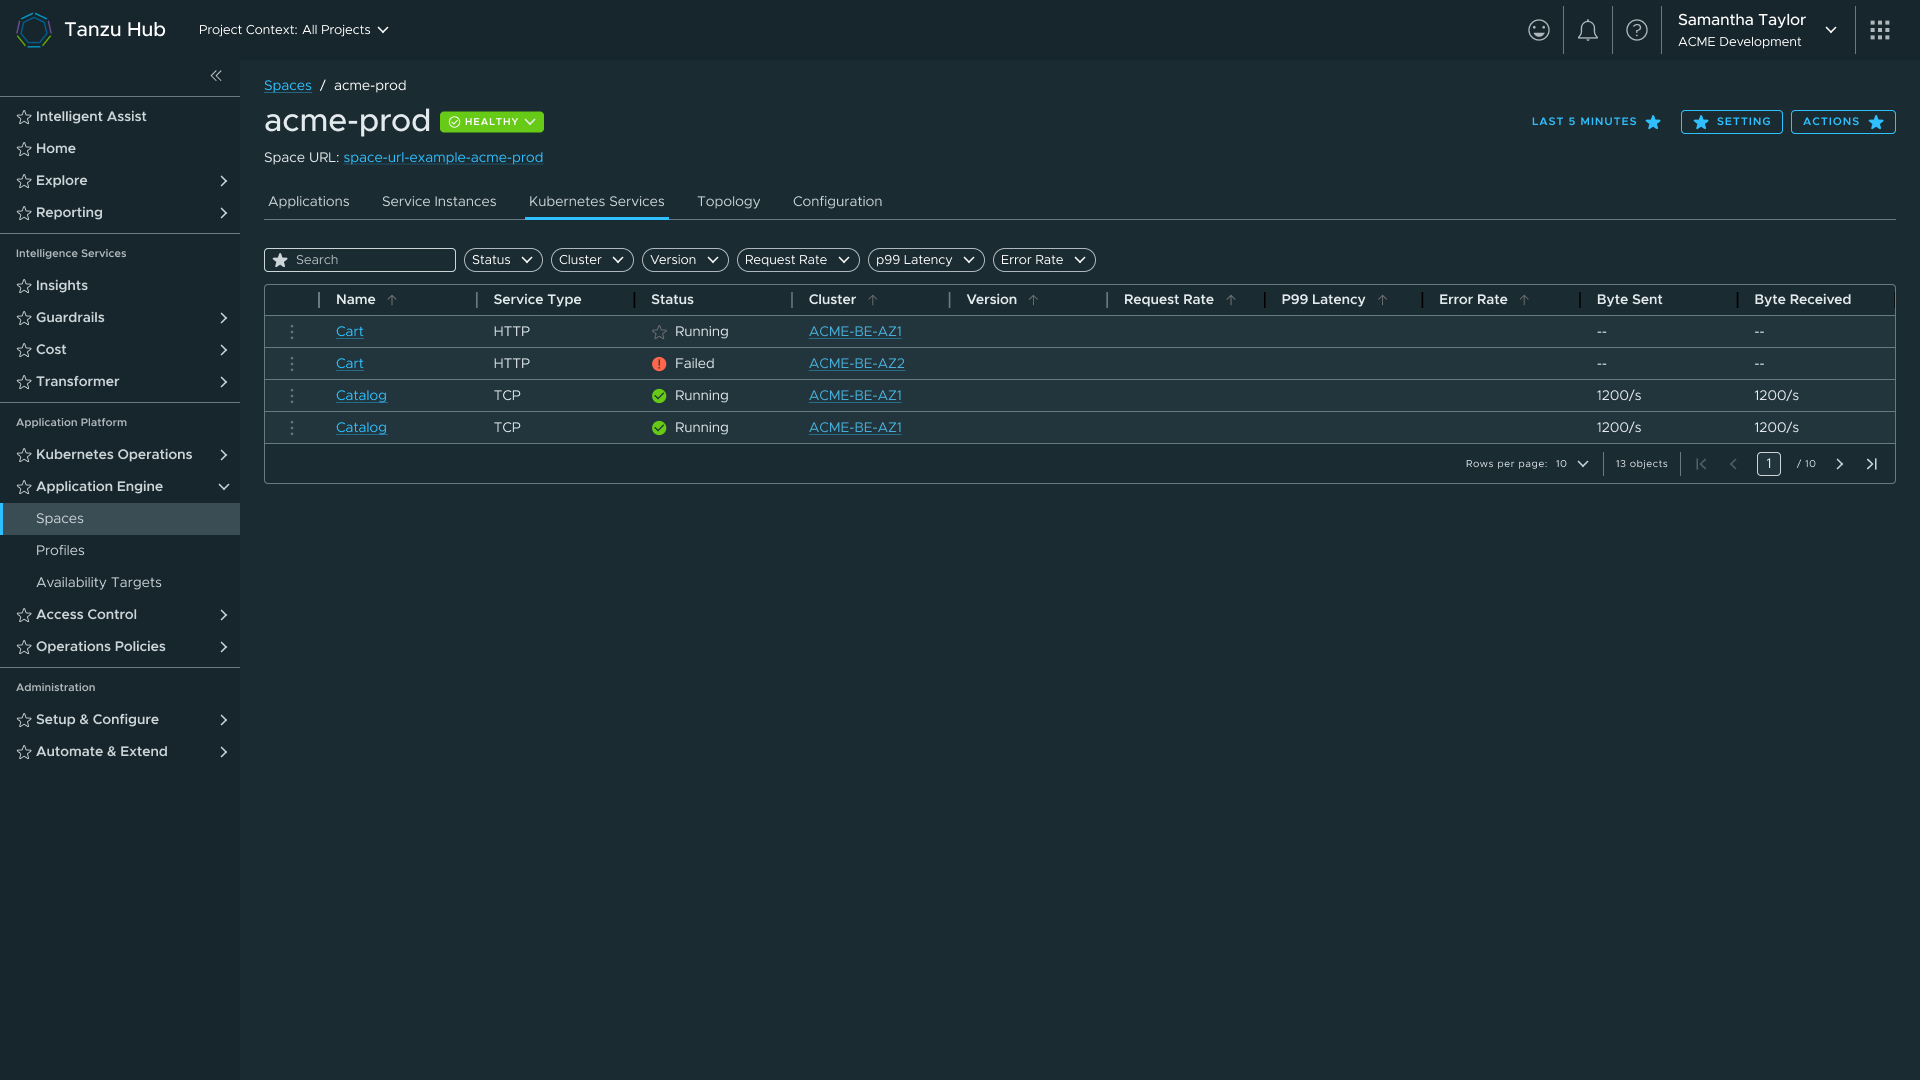The width and height of the screenshot is (1920, 1080).
Task: Click the star icon beside Insights
Action: pos(24,286)
